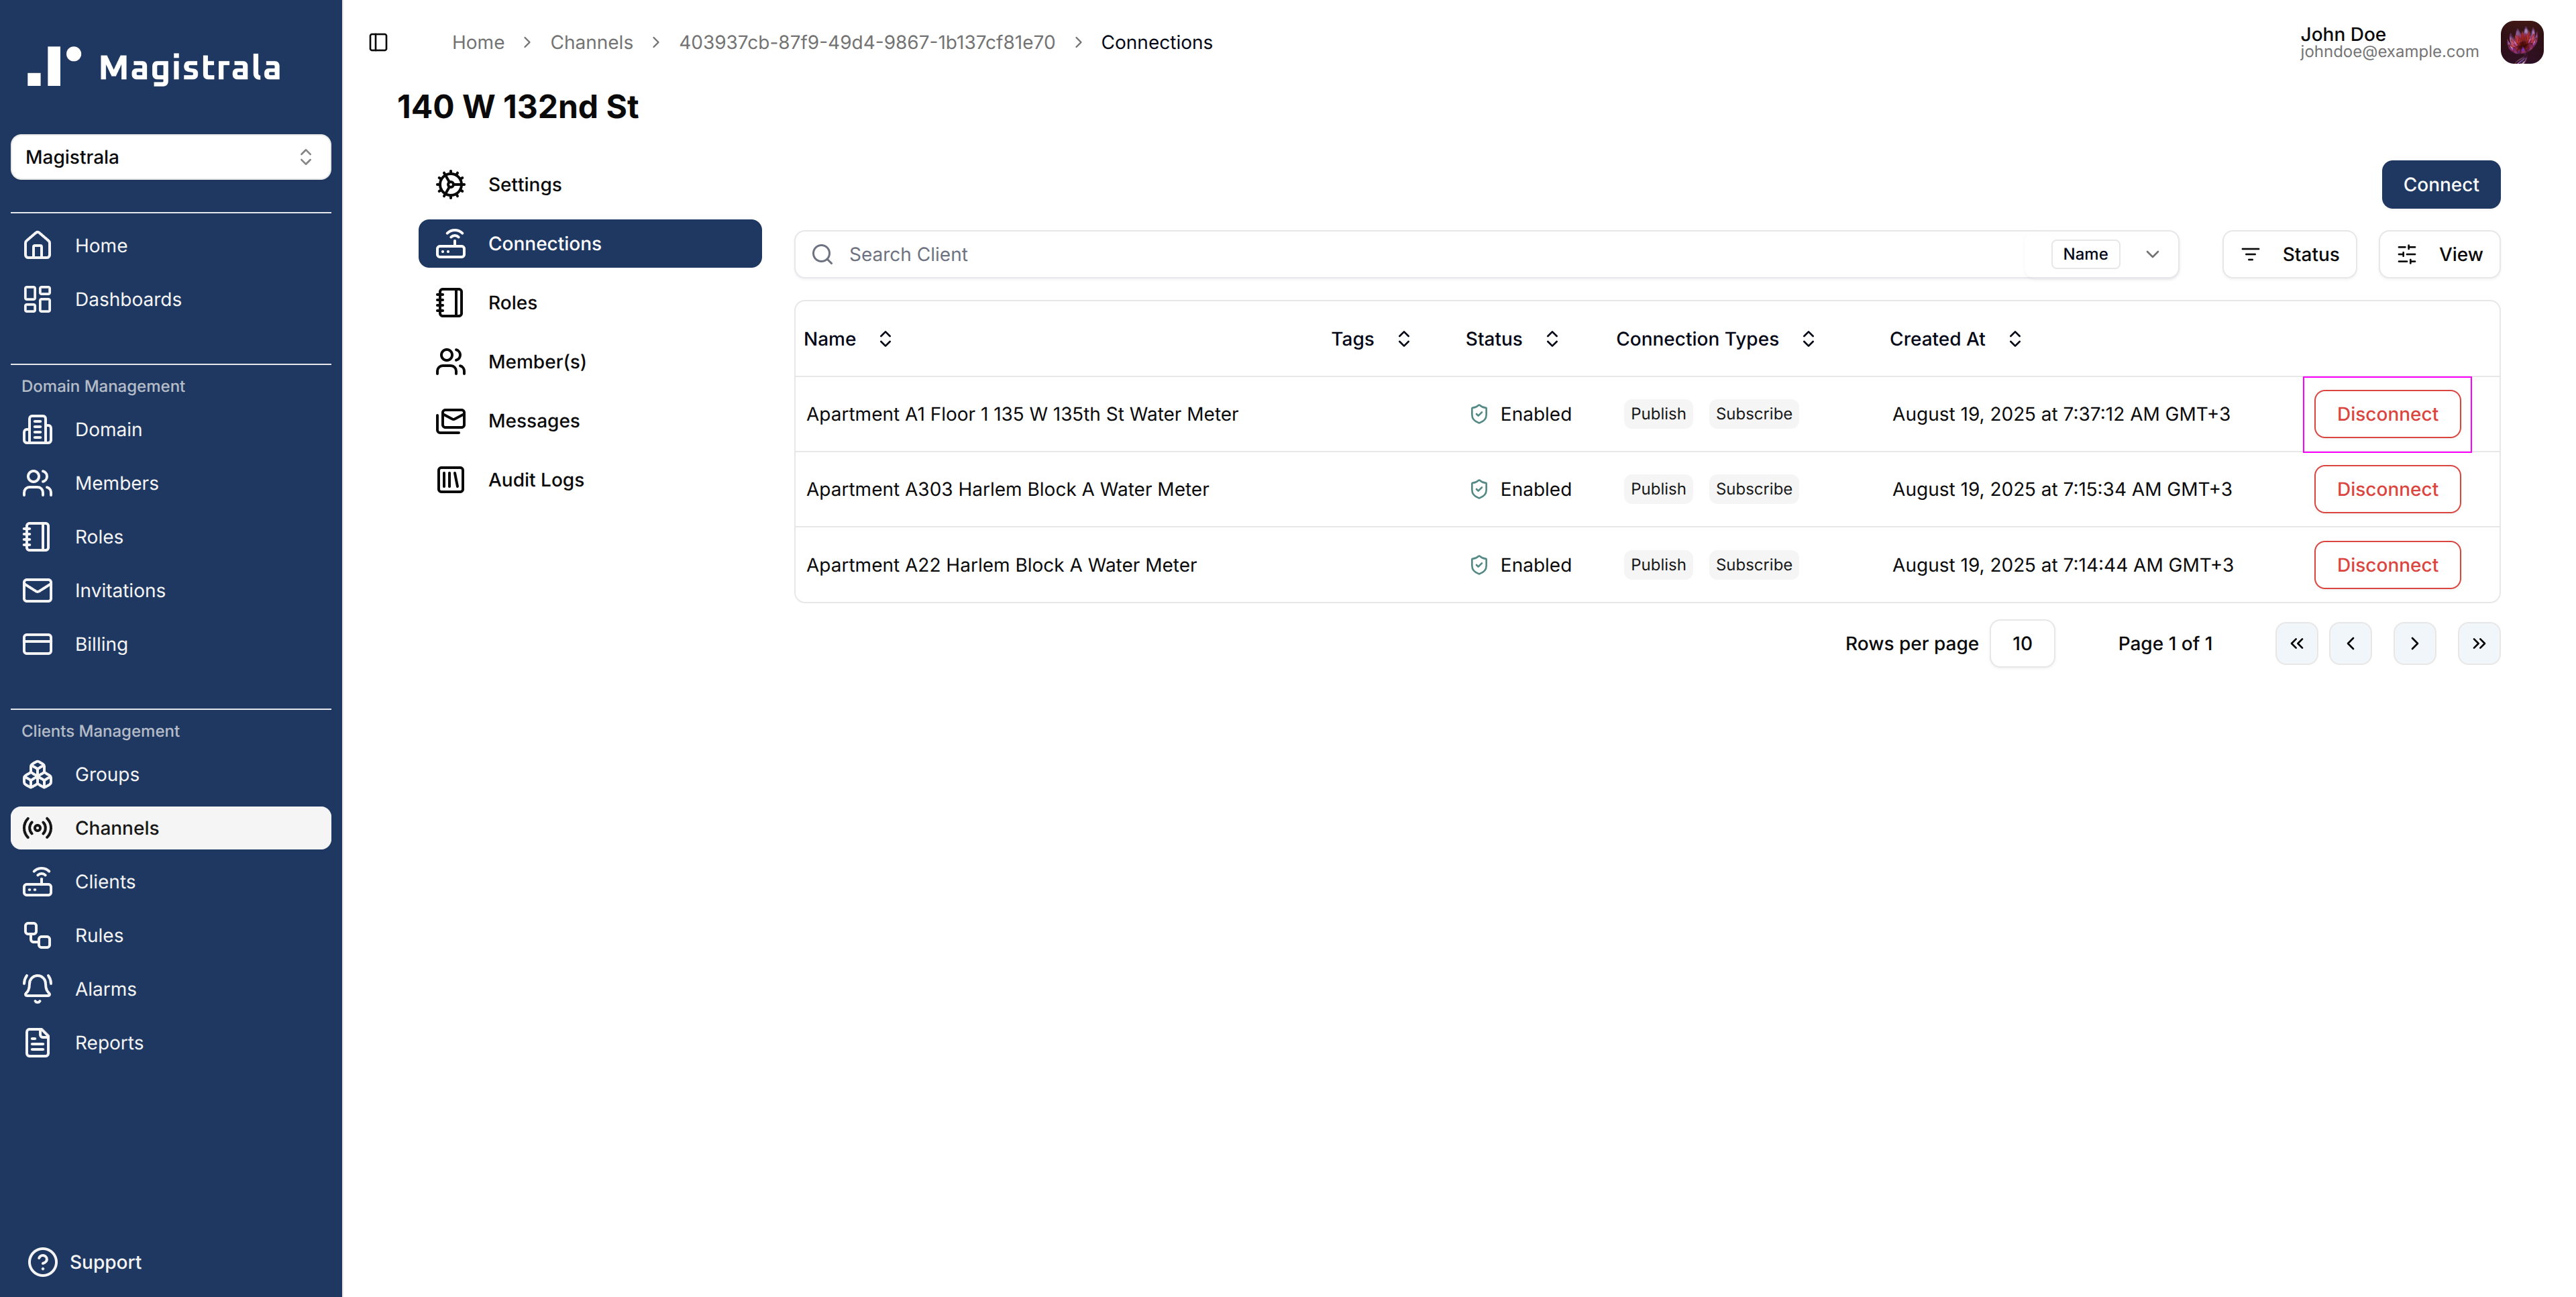Expand the Magistrala domain selector
The image size is (2576, 1297).
(170, 157)
